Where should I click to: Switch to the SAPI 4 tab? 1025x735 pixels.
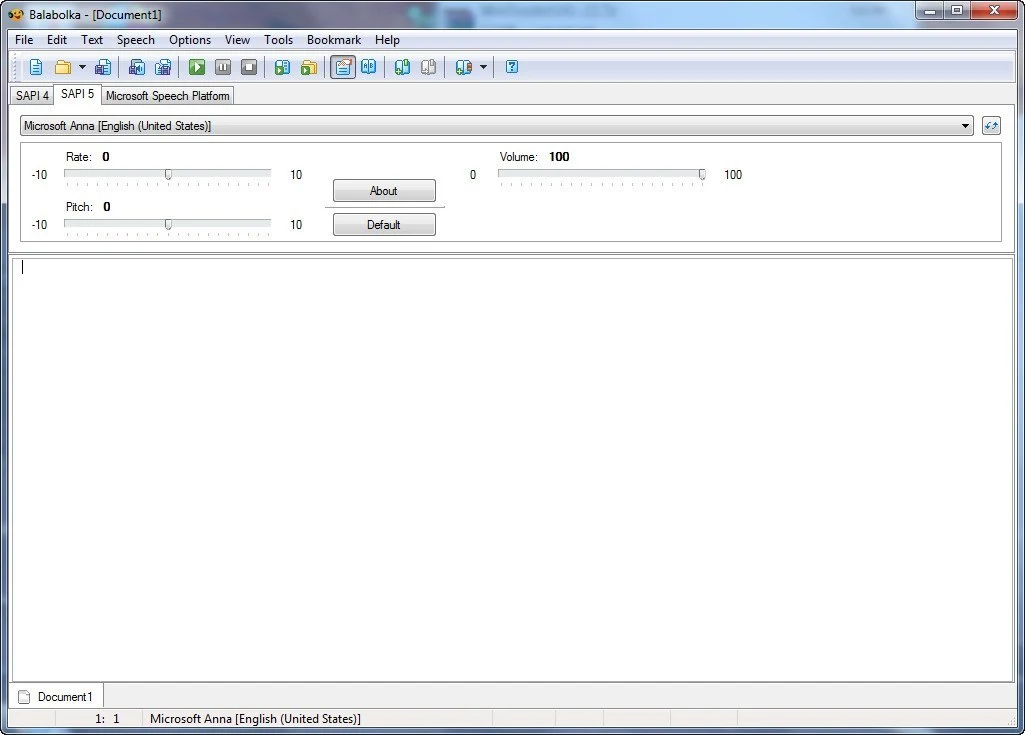[x=32, y=95]
